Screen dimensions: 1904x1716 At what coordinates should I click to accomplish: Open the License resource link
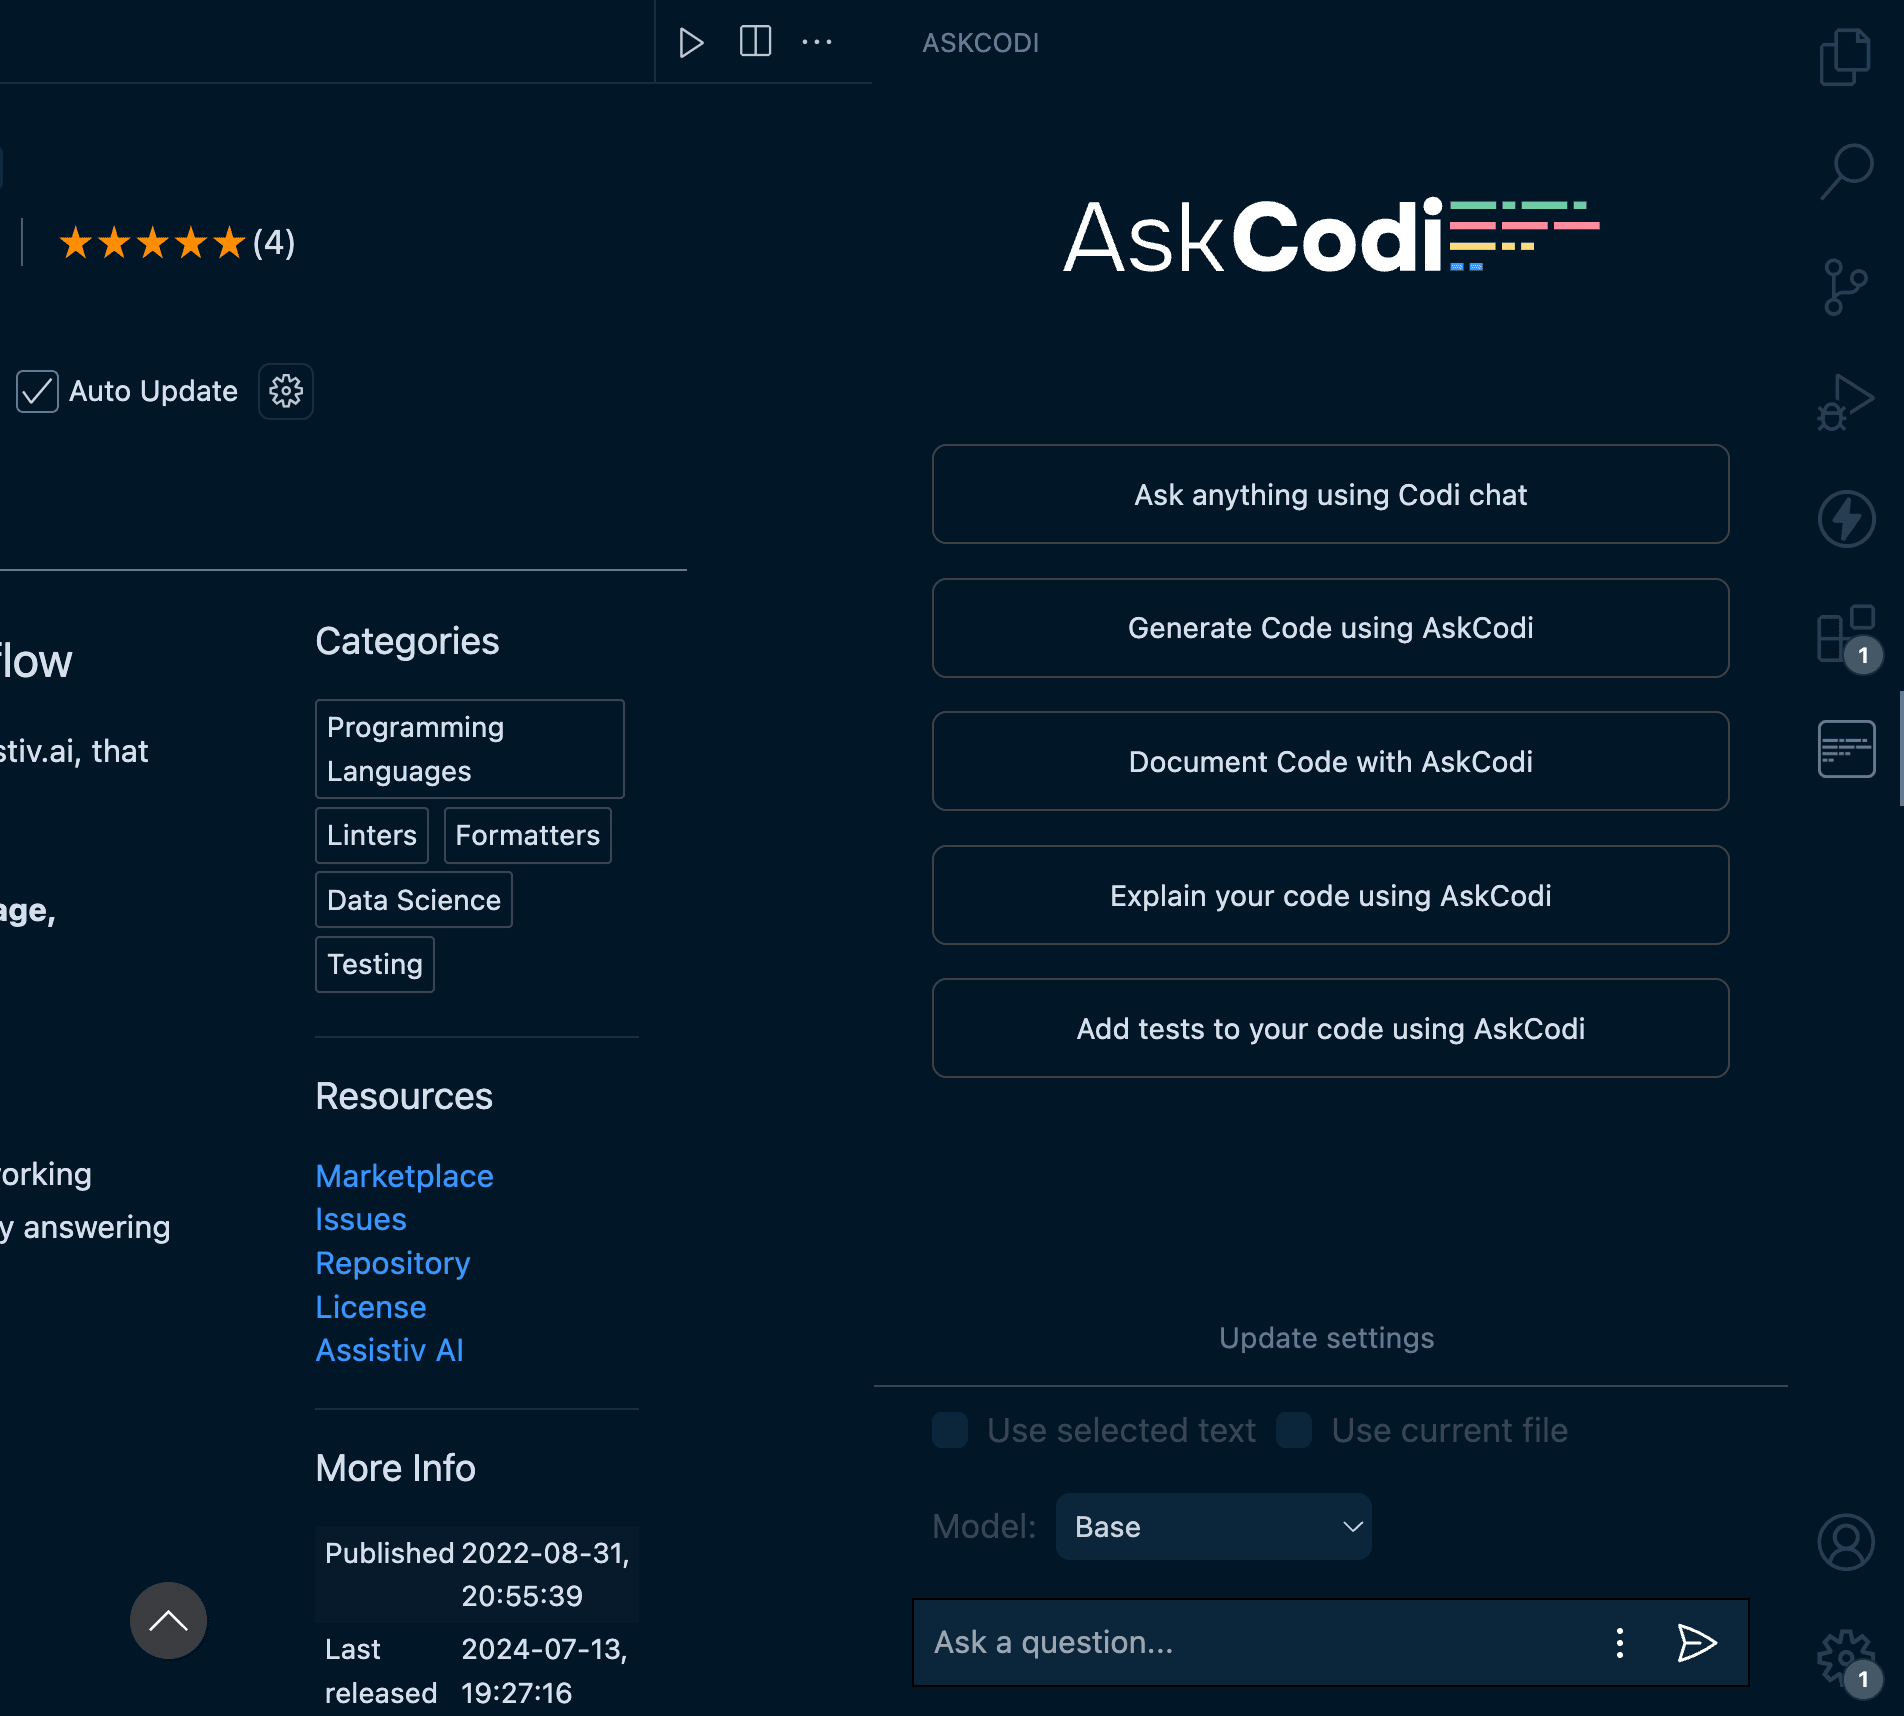coord(371,1307)
